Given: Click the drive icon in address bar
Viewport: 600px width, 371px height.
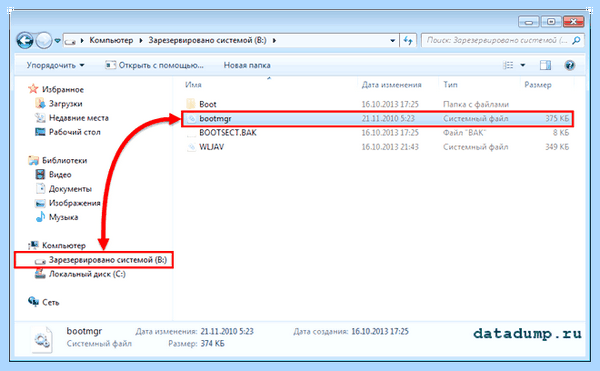Looking at the screenshot, I should [x=70, y=41].
